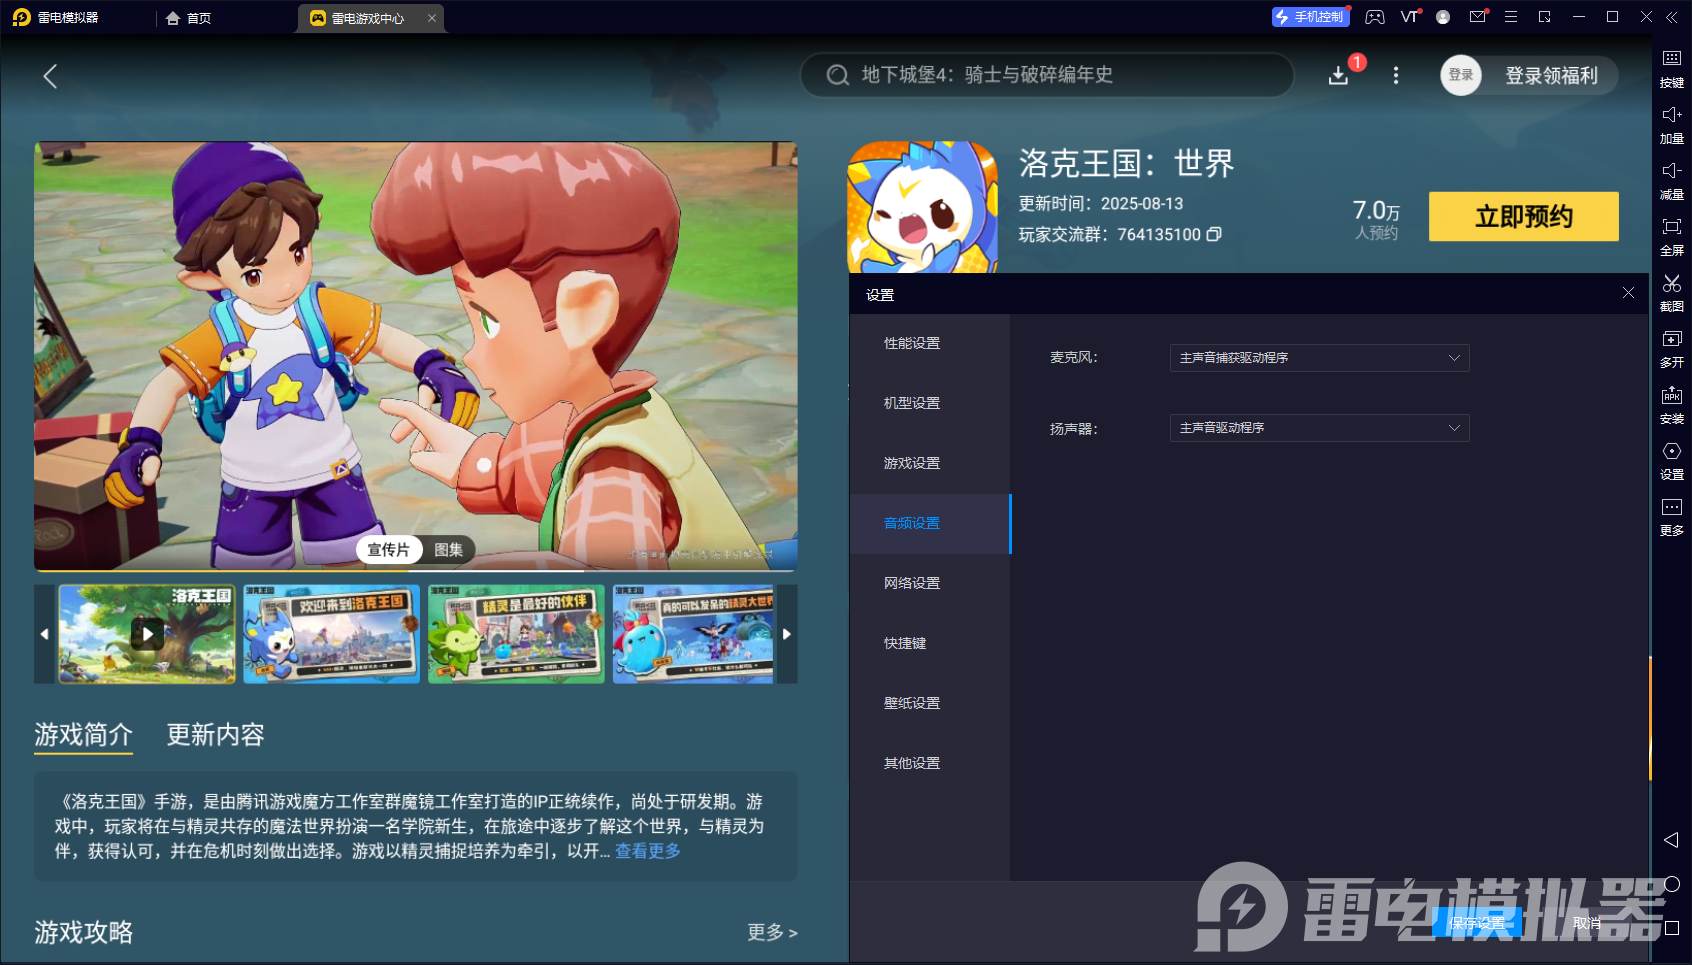Select 音频设置 in the settings menu
The image size is (1692, 965).
point(930,523)
